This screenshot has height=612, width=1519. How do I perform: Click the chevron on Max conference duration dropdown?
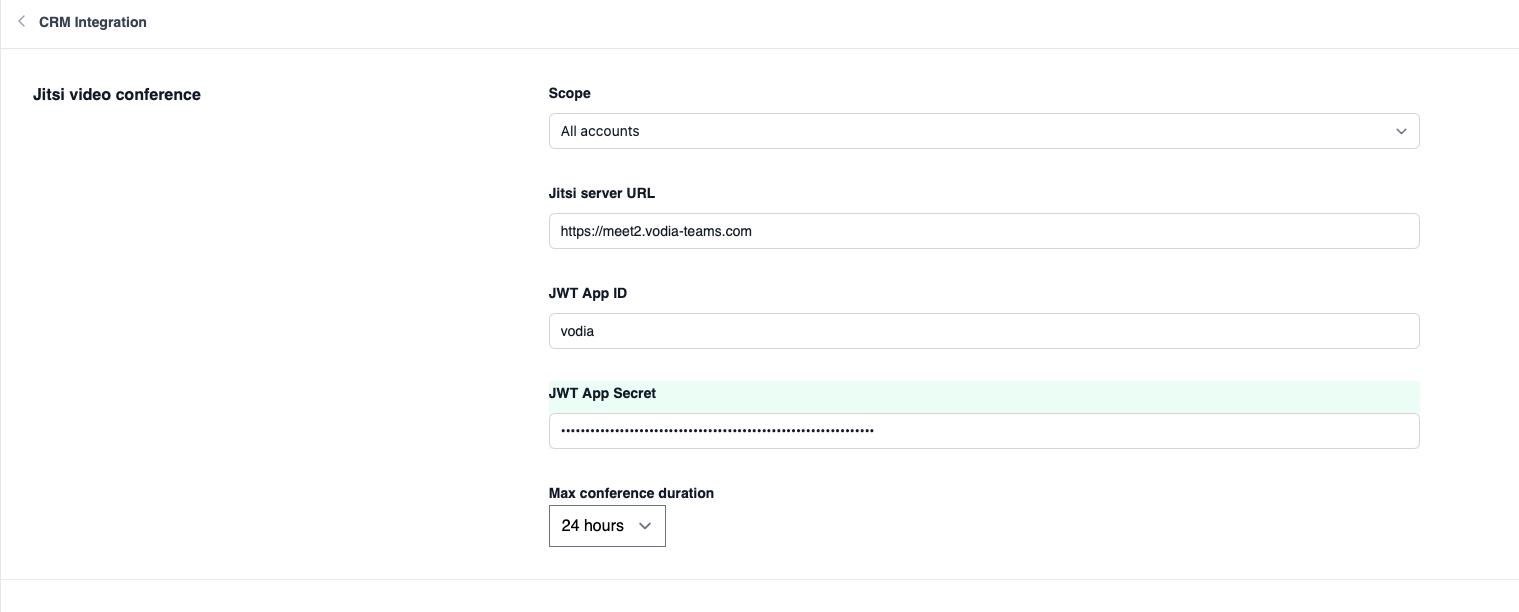coord(645,526)
